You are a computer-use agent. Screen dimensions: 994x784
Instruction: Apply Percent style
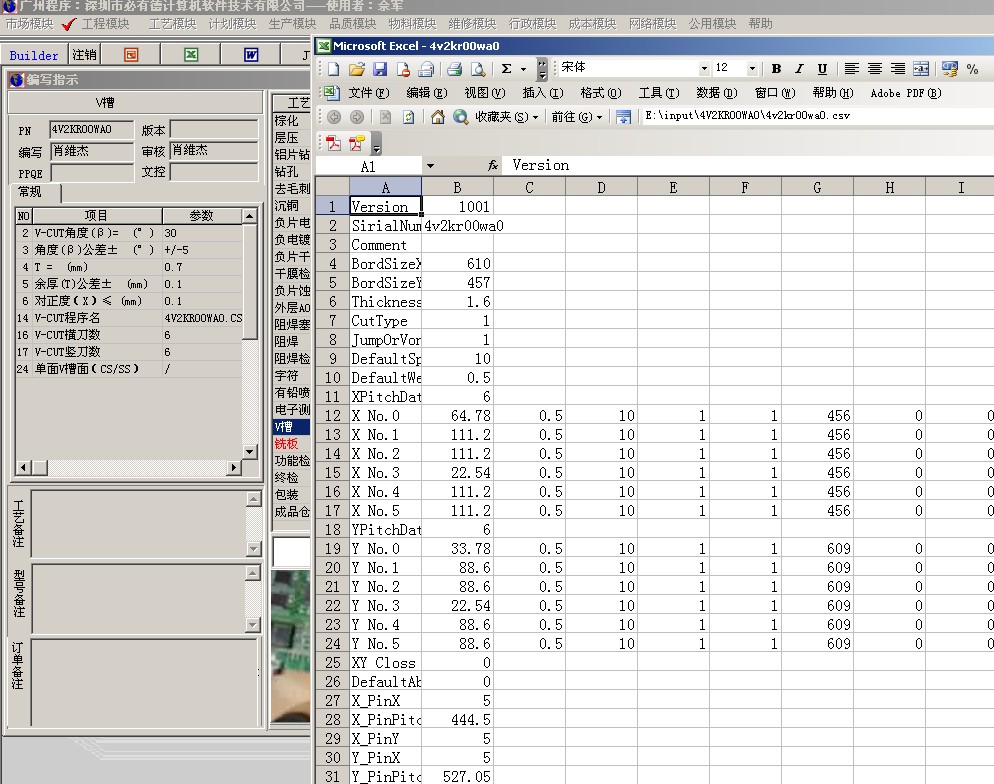(x=972, y=69)
